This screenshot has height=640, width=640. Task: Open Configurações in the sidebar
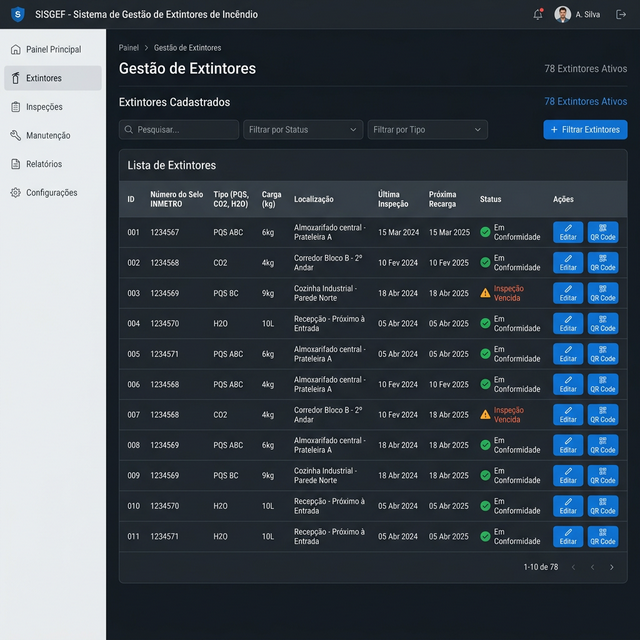(x=51, y=193)
